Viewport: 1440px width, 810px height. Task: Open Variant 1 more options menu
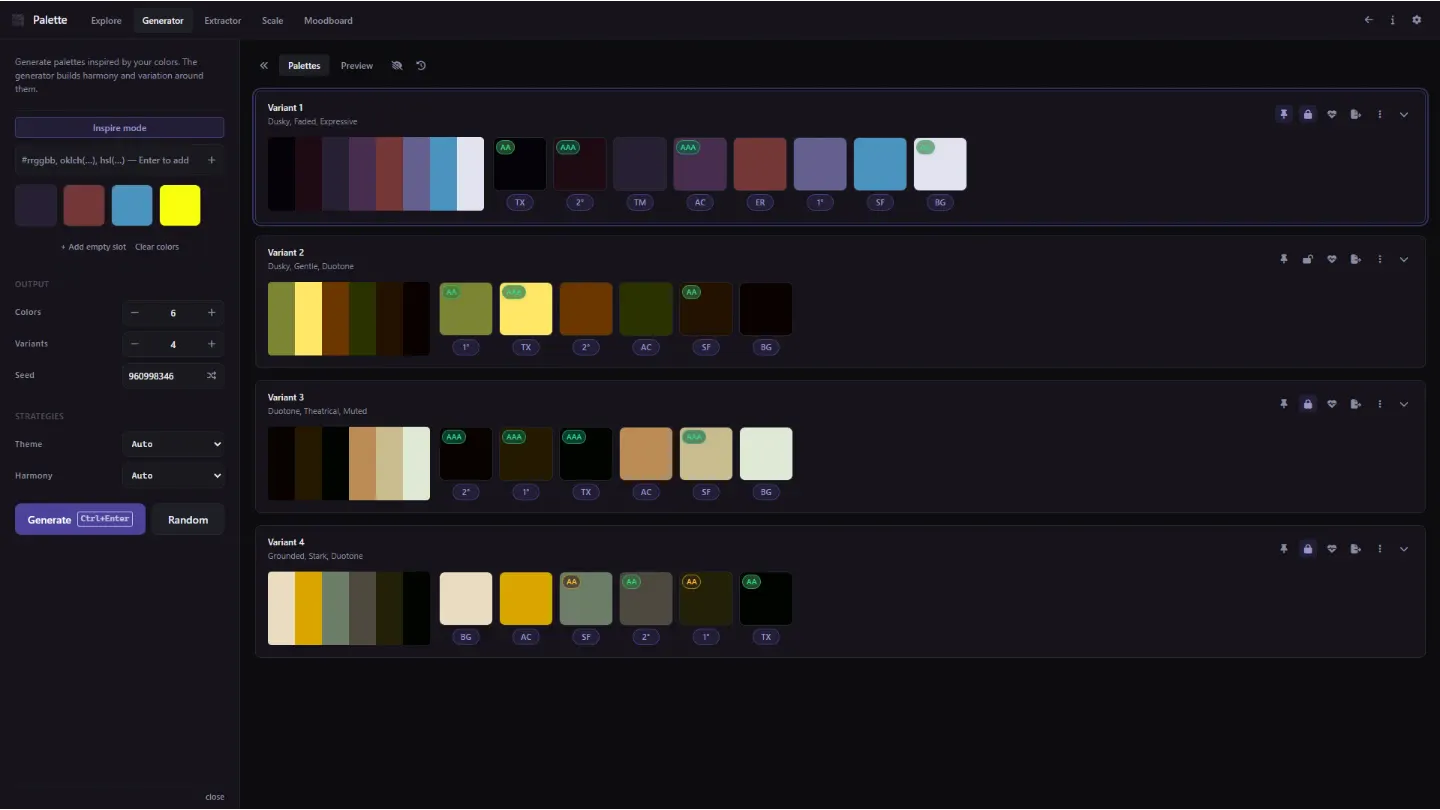pos(1379,114)
